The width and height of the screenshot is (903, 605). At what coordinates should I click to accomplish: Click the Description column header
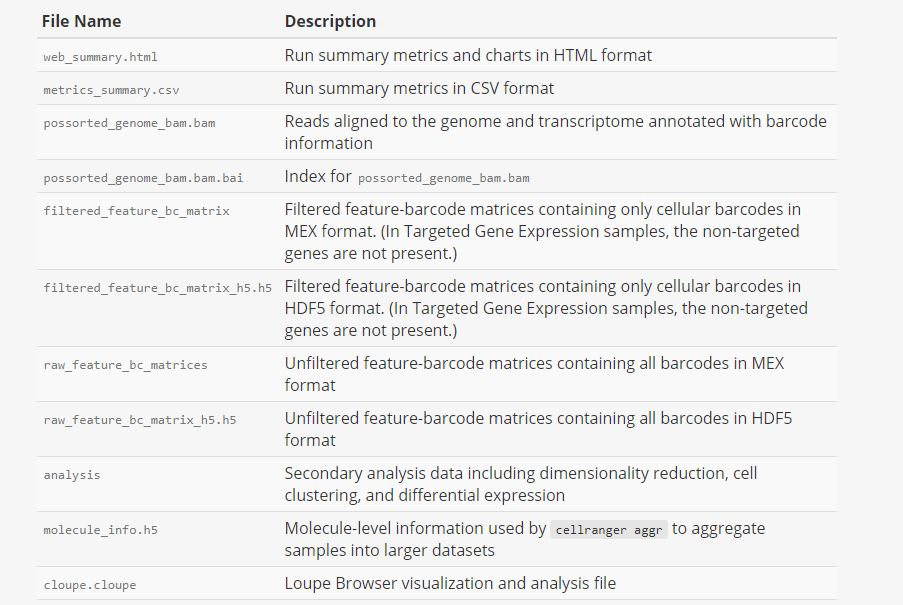[x=330, y=21]
